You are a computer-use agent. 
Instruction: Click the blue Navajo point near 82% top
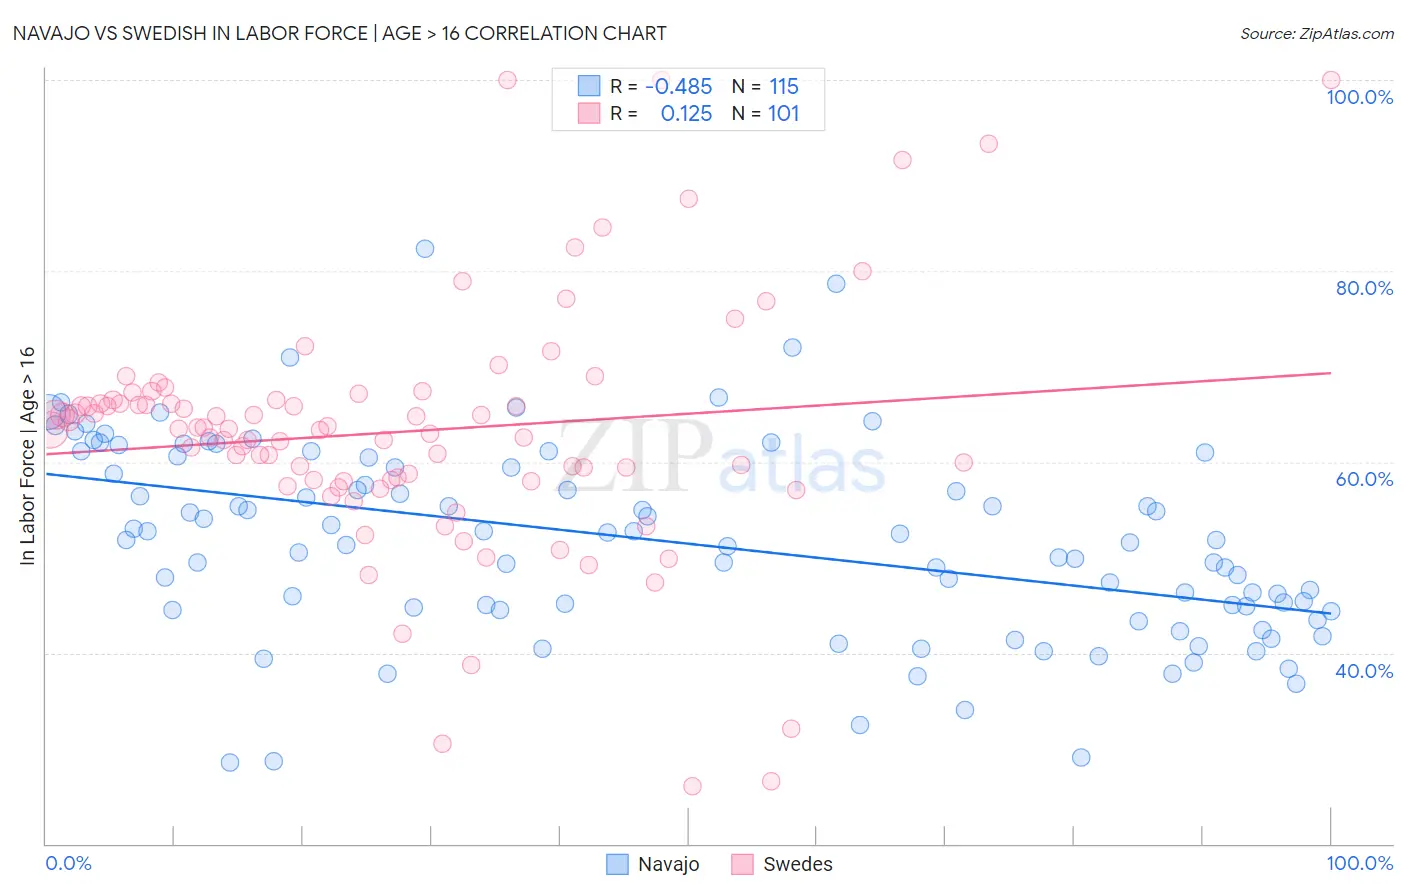click(425, 249)
